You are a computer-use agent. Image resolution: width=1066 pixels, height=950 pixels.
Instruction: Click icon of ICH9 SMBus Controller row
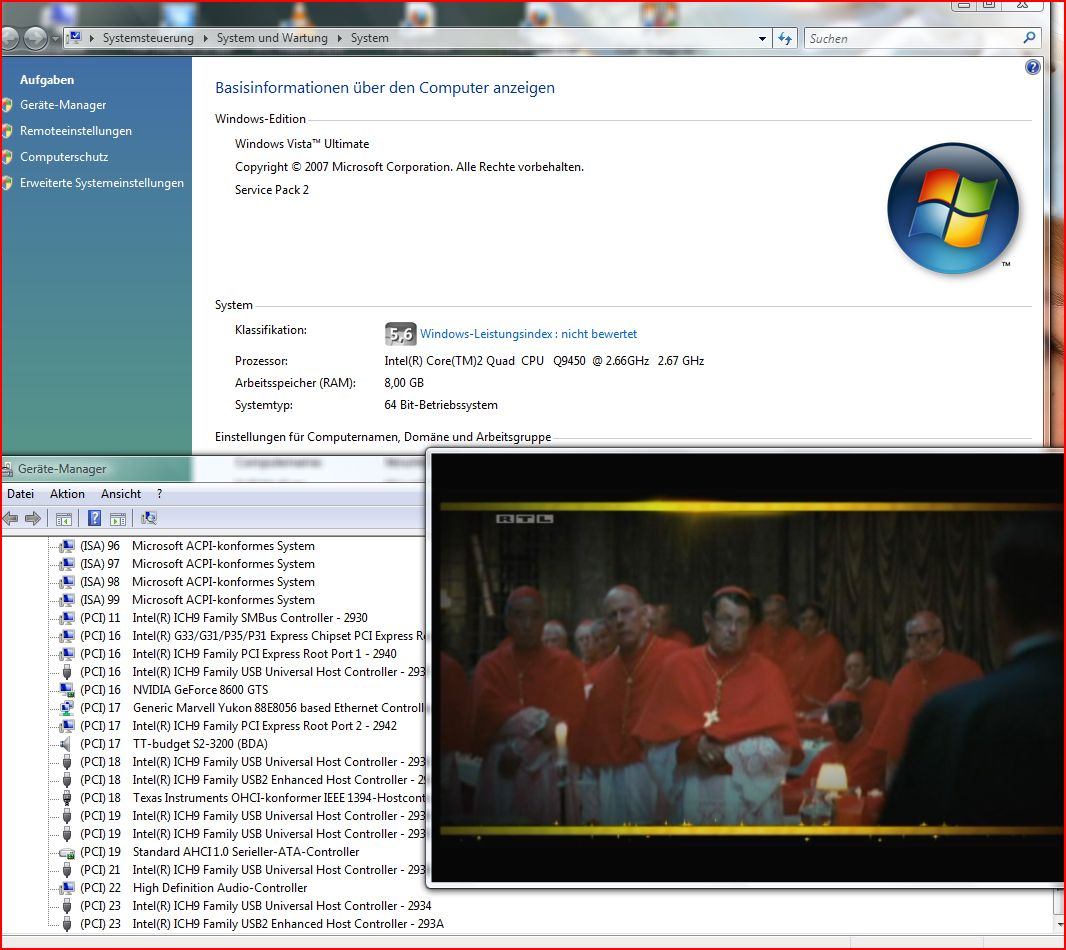(x=67, y=618)
